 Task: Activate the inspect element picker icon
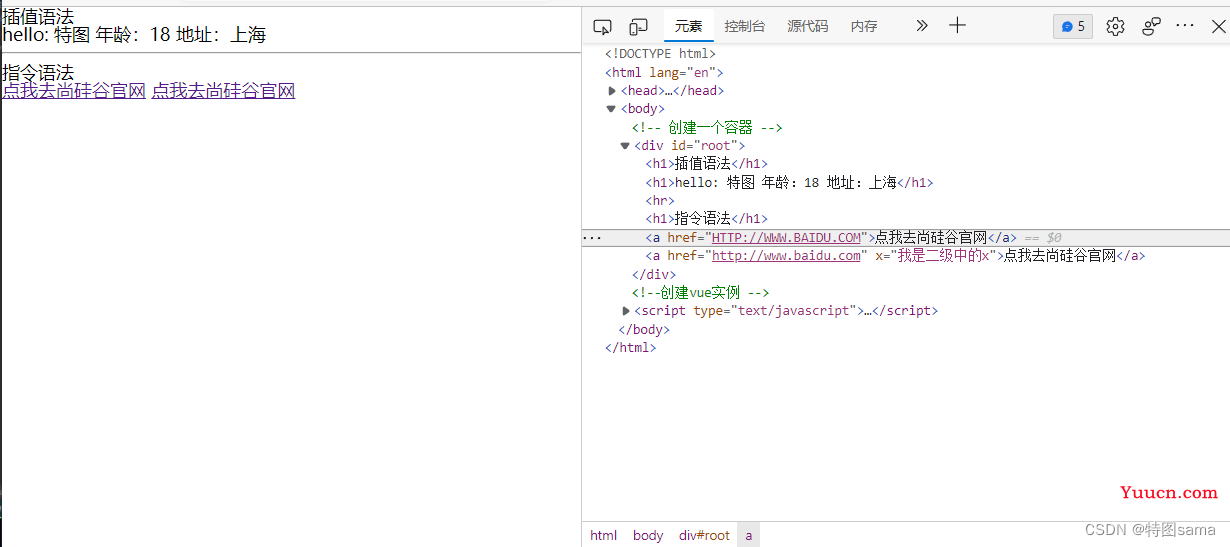(602, 26)
